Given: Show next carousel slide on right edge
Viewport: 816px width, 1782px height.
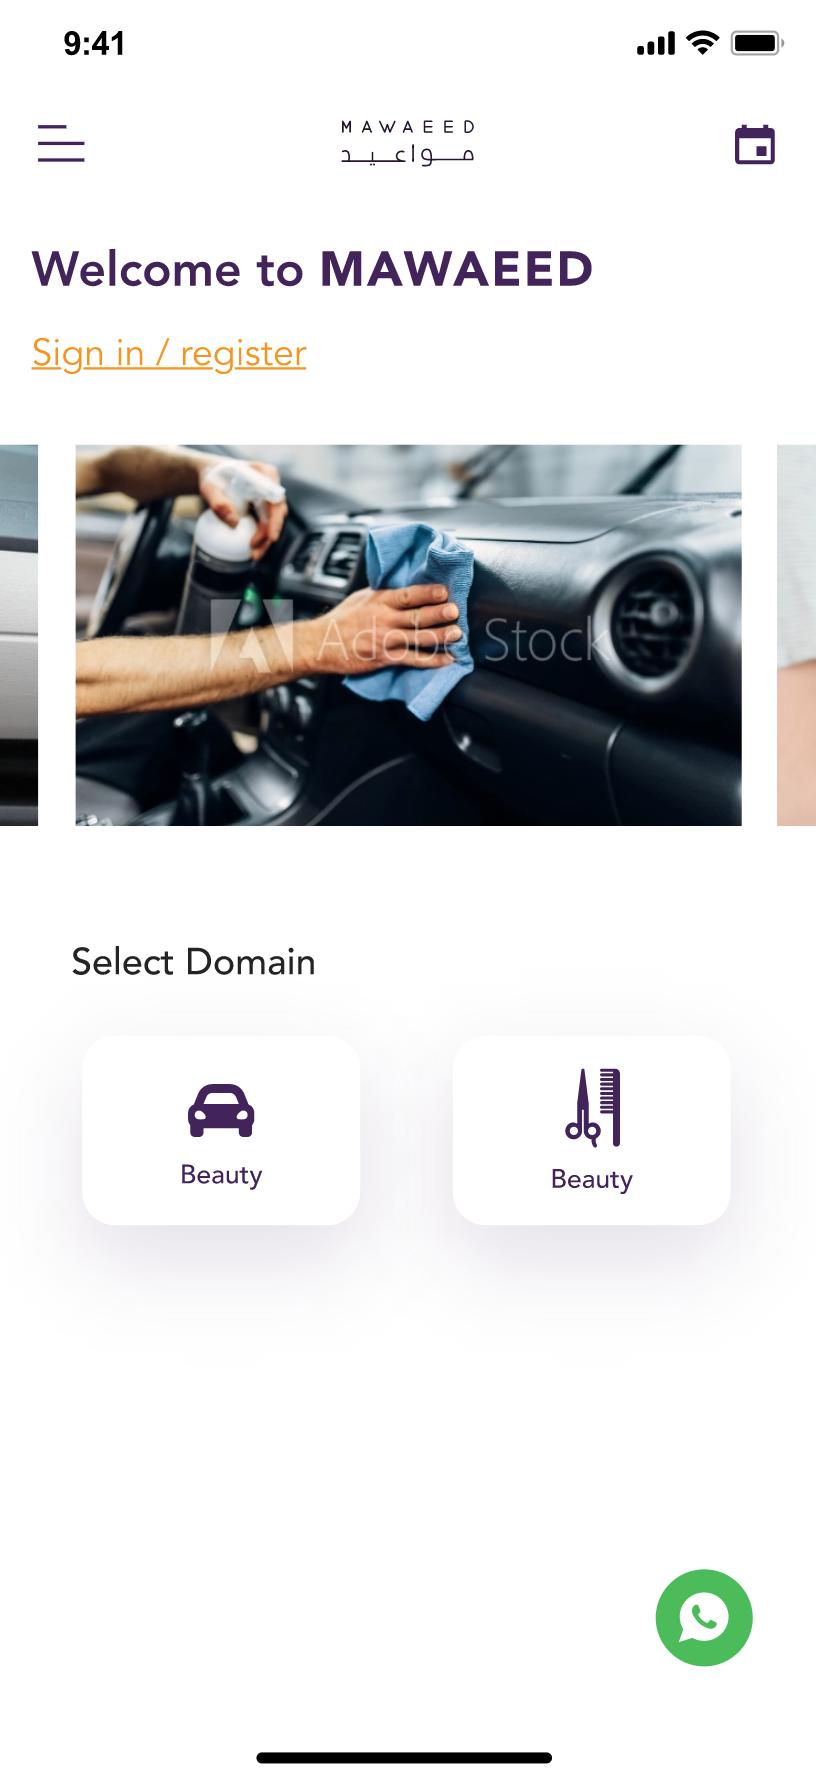Looking at the screenshot, I should point(797,635).
